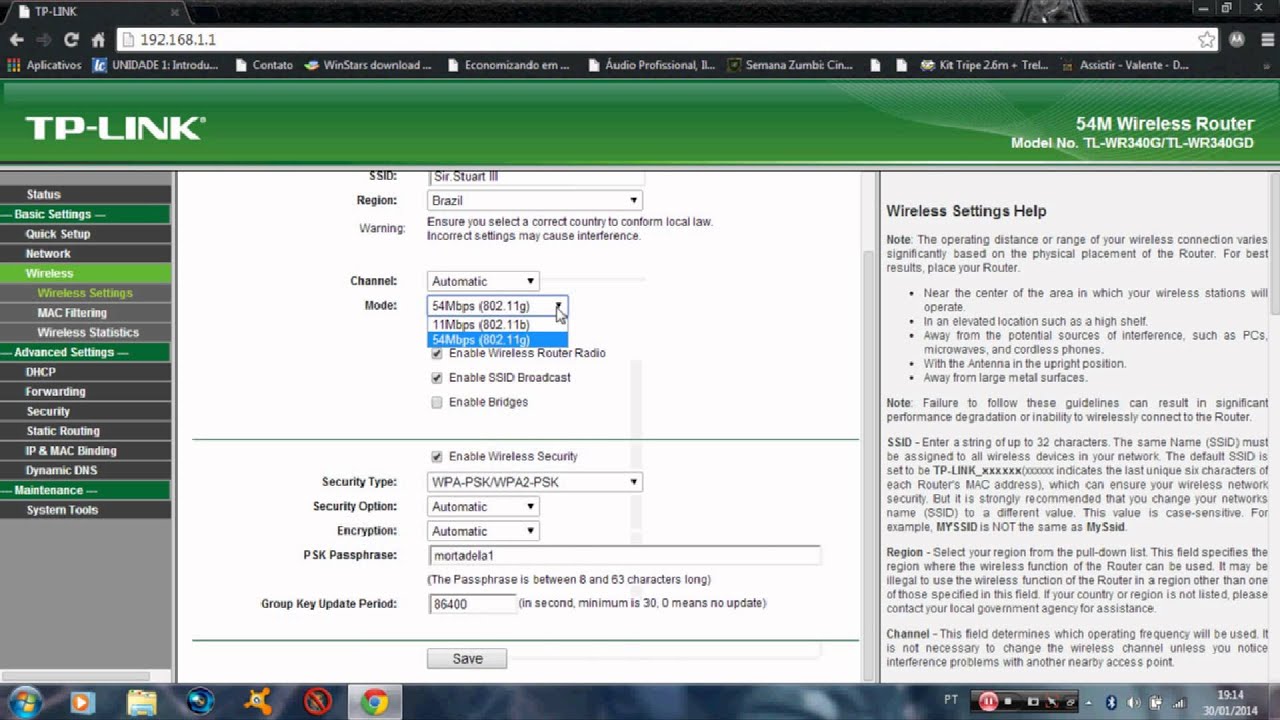The width and height of the screenshot is (1280, 720).
Task: Open the browser home page icon
Action: [98, 40]
